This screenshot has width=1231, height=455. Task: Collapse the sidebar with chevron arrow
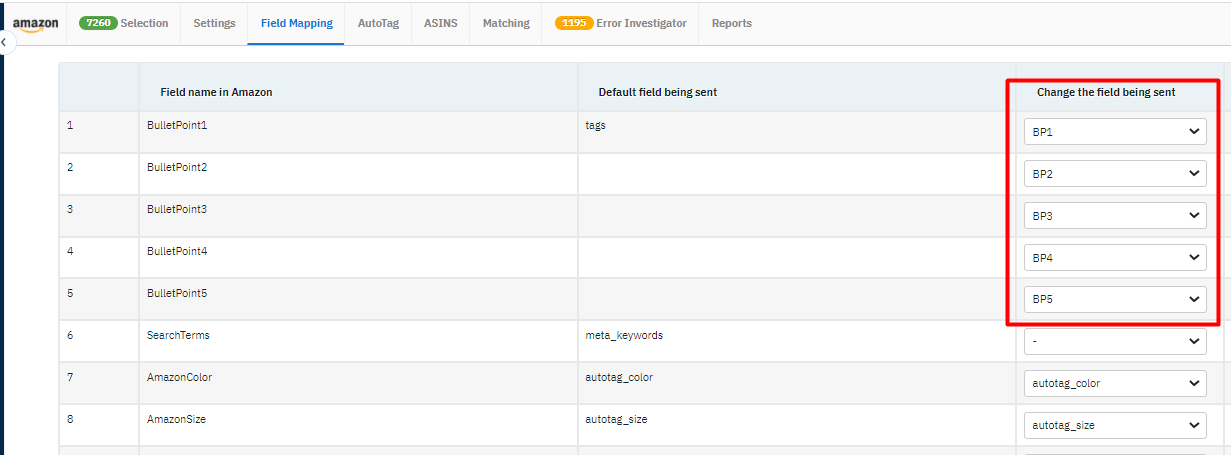pos(3,43)
